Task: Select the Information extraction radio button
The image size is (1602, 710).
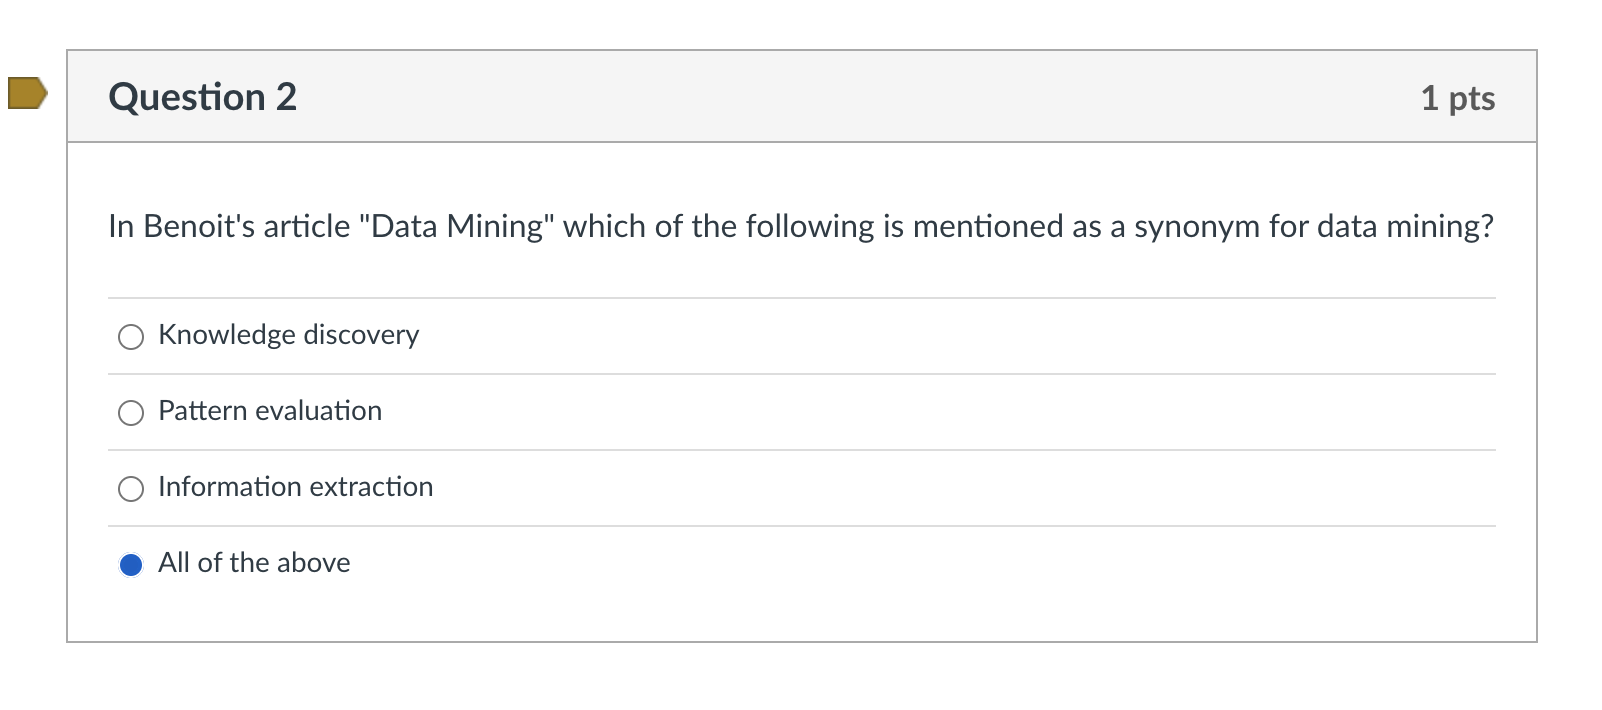Action: pos(131,489)
